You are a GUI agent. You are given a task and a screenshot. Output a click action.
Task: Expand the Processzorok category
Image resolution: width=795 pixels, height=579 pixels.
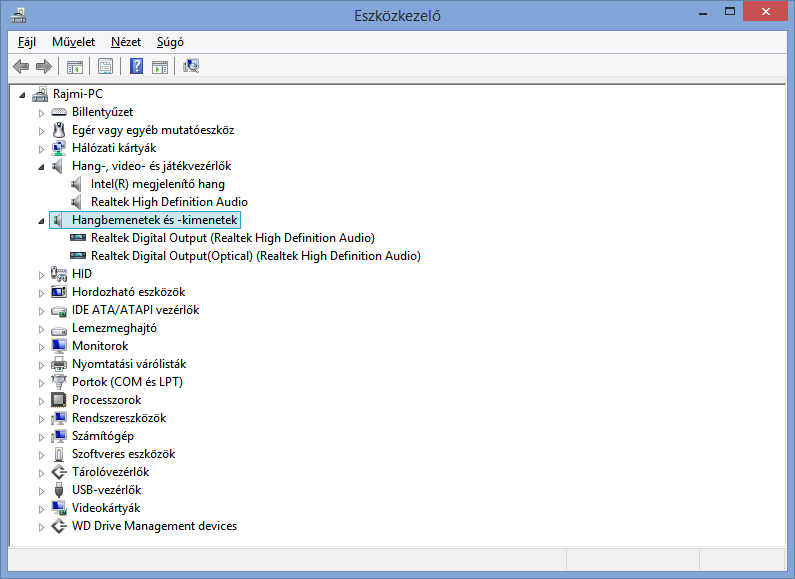coord(42,401)
